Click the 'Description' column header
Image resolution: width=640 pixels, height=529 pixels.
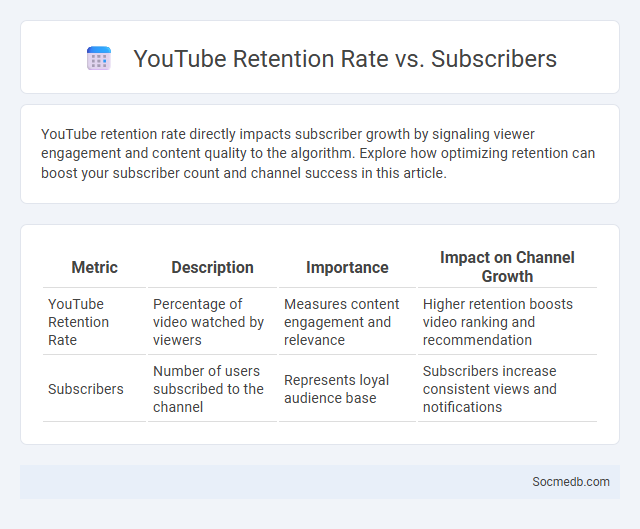212,267
